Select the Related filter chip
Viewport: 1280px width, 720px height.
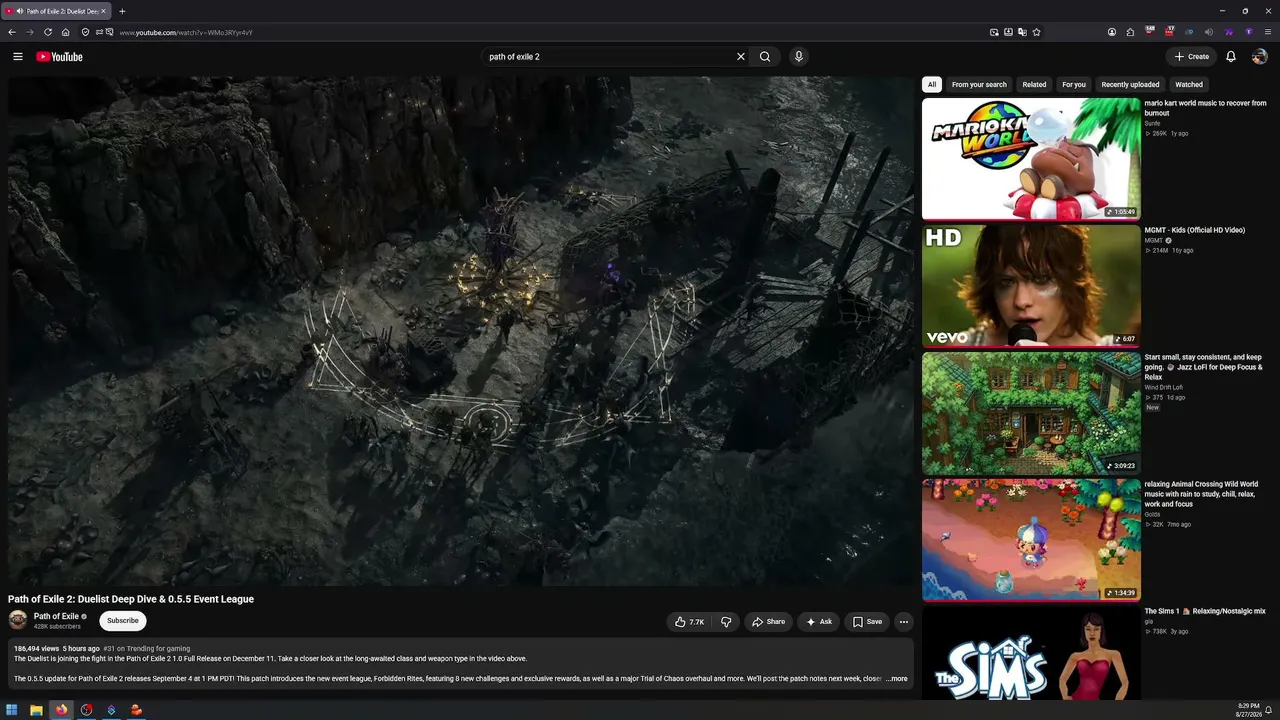click(1034, 85)
